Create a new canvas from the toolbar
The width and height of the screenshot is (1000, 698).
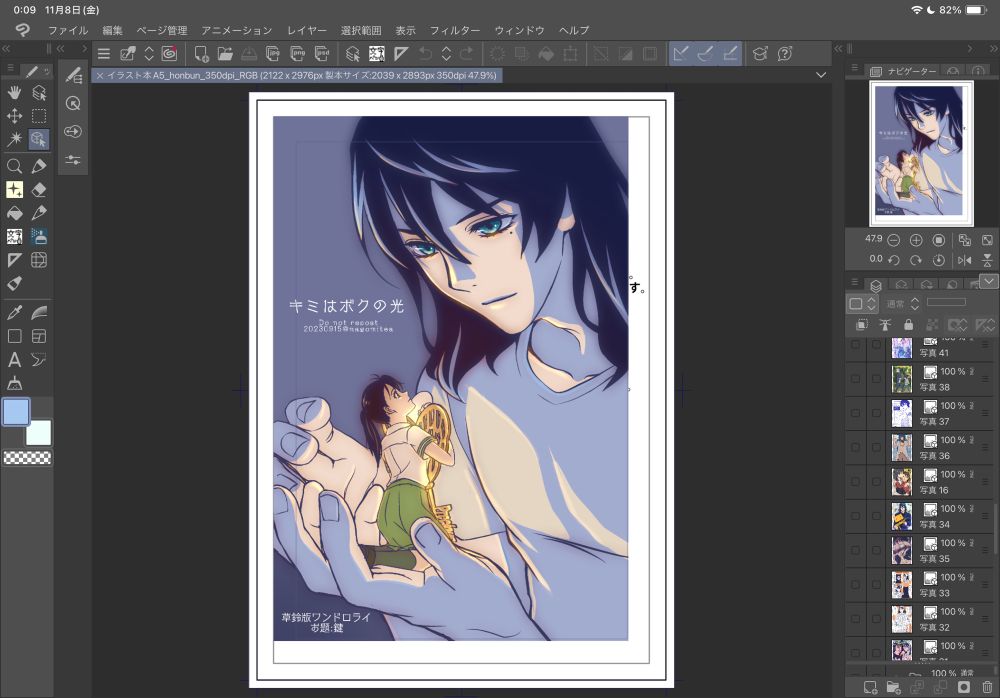click(x=202, y=54)
